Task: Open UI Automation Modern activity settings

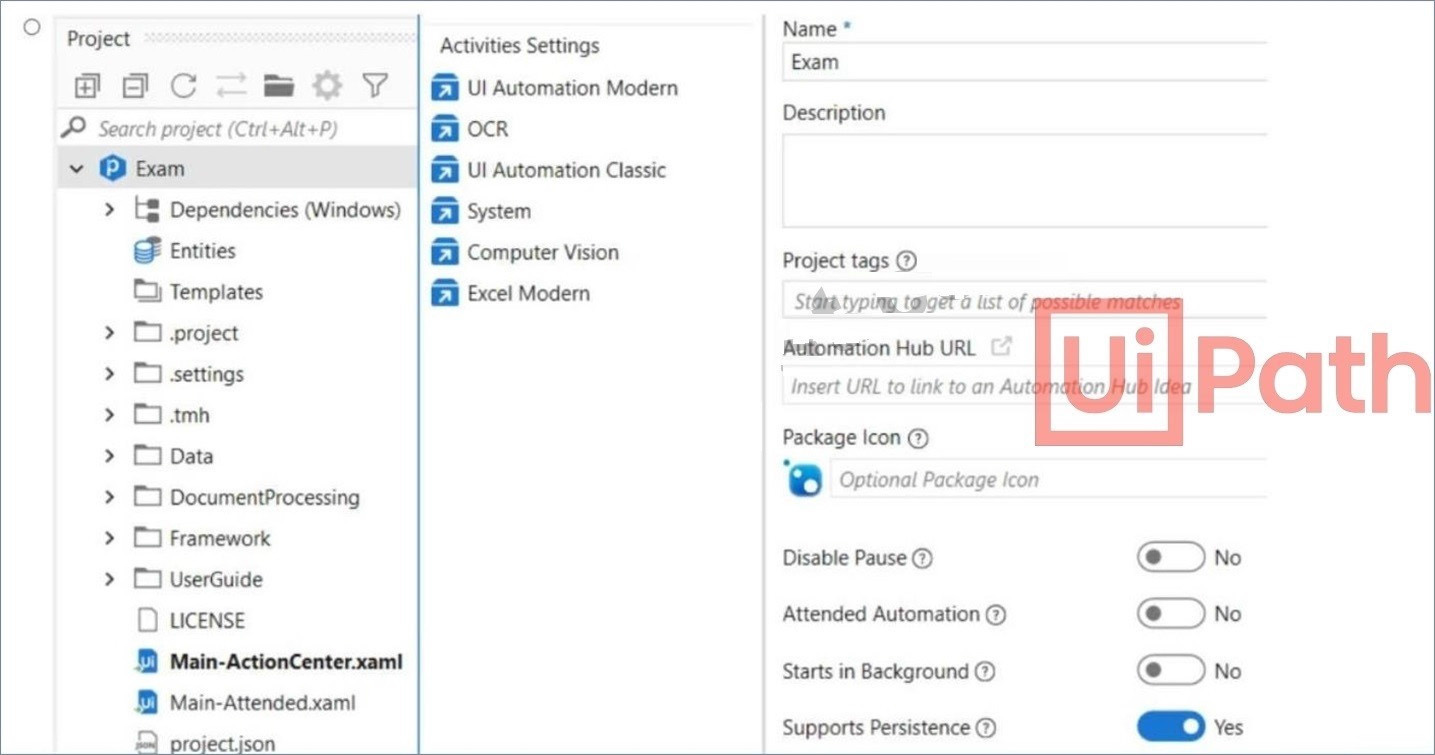Action: point(572,88)
